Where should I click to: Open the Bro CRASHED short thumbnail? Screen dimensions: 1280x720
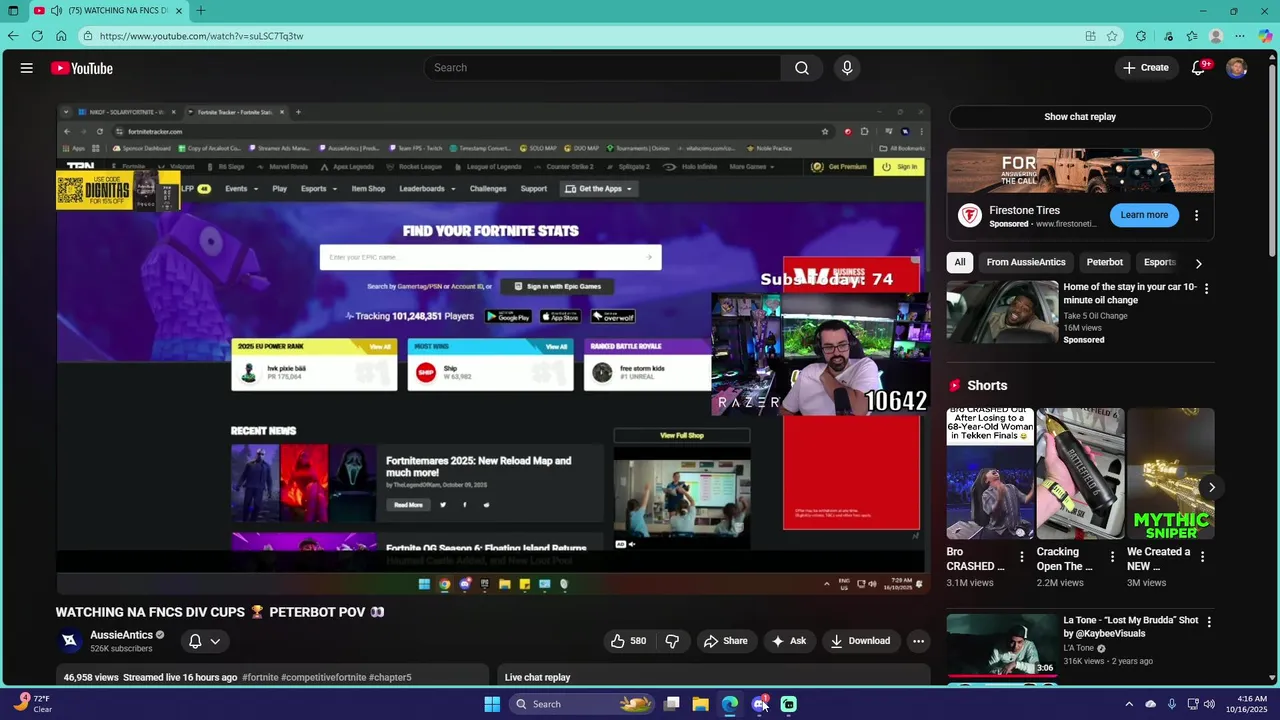[990, 473]
